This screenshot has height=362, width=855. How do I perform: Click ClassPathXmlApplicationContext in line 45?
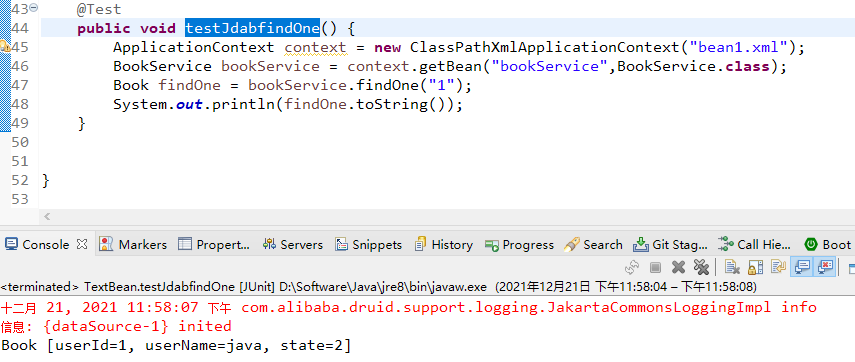544,47
